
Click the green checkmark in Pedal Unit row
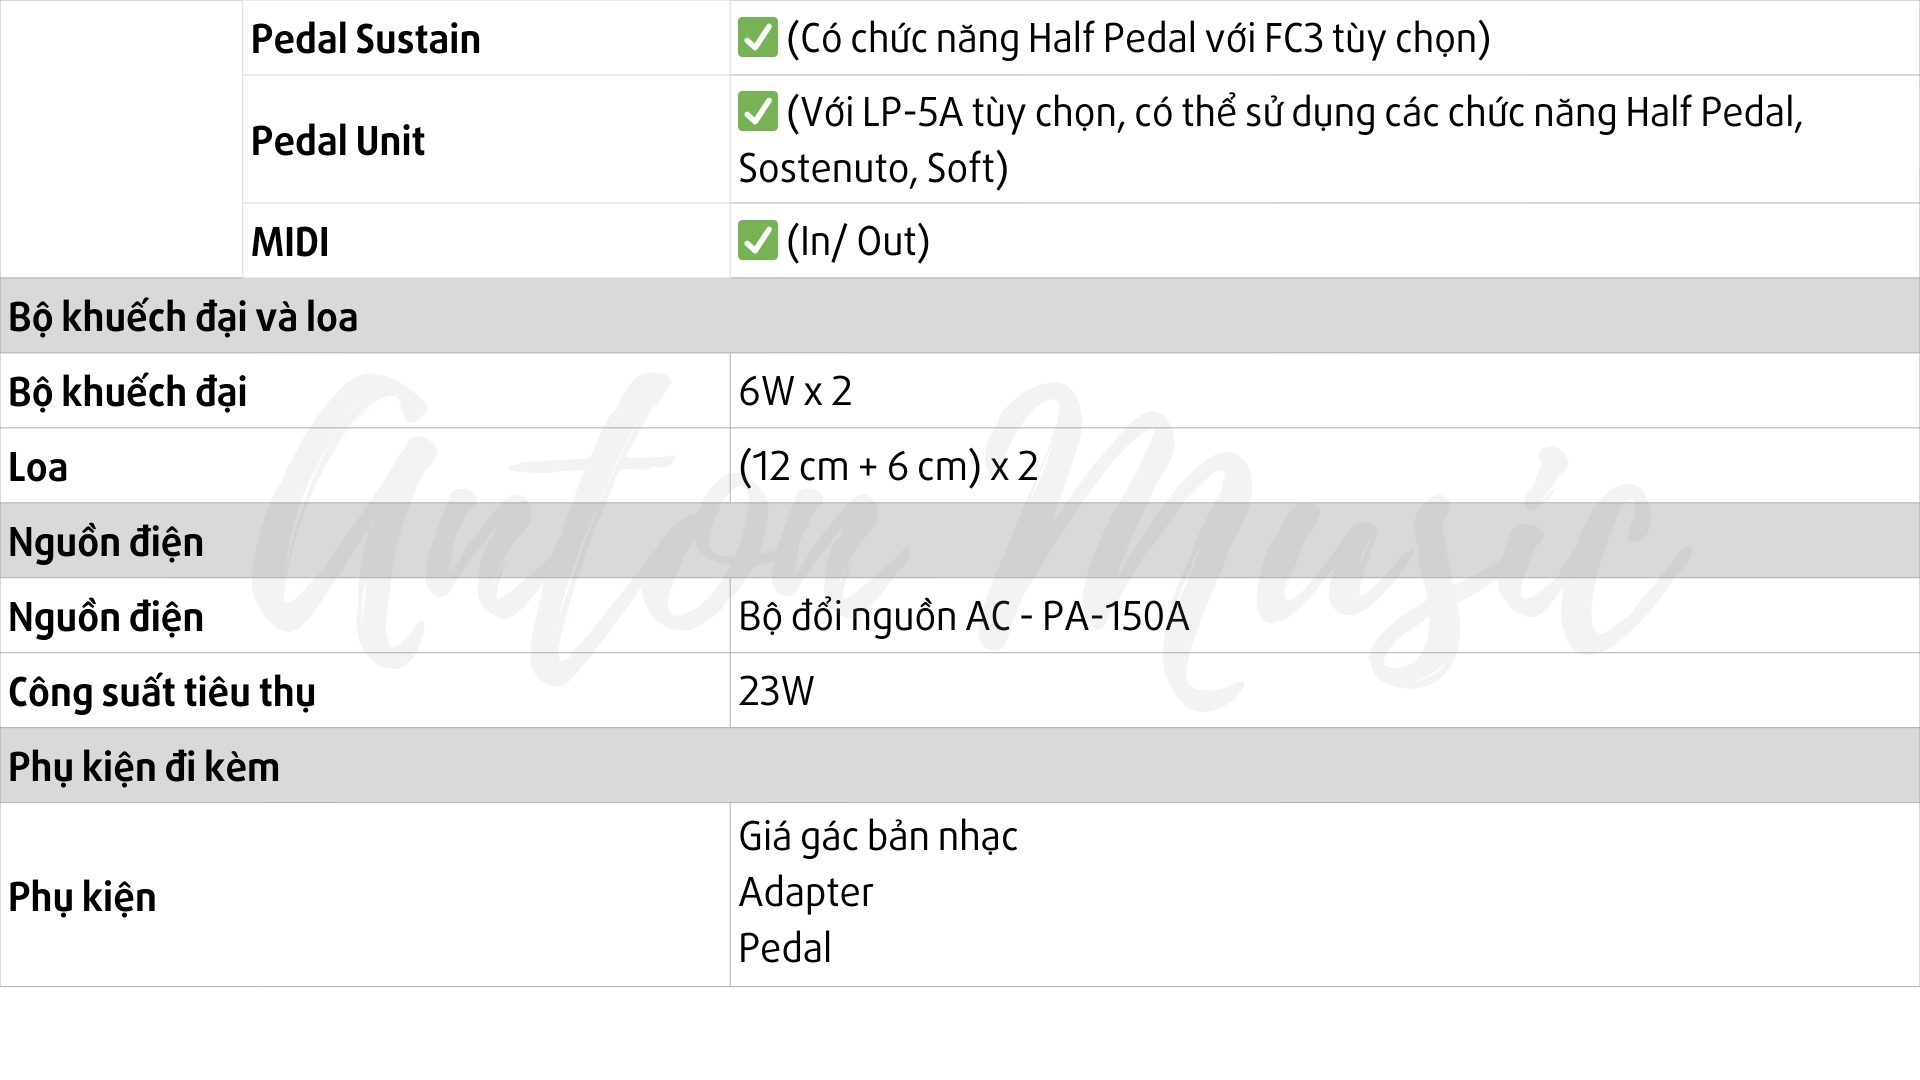[x=757, y=112]
